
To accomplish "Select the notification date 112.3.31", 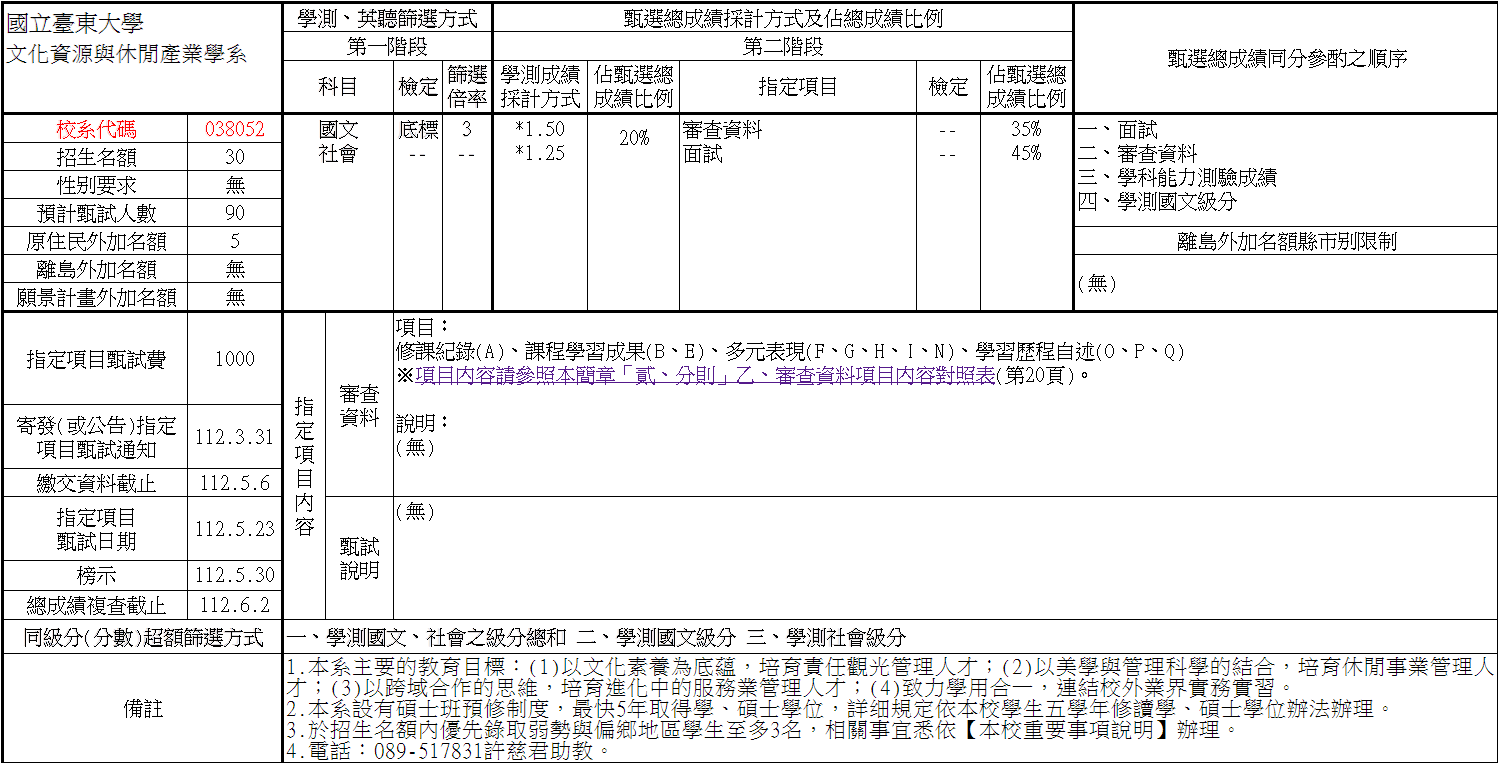I will click(x=235, y=437).
